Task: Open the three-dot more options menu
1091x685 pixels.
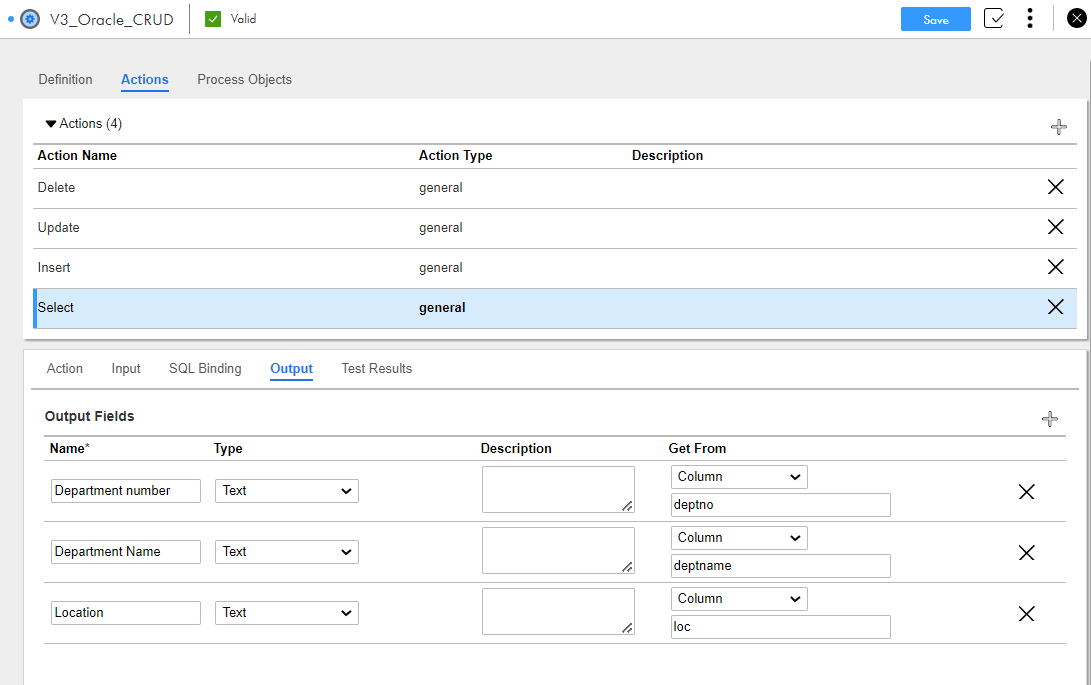Action: click(1029, 19)
